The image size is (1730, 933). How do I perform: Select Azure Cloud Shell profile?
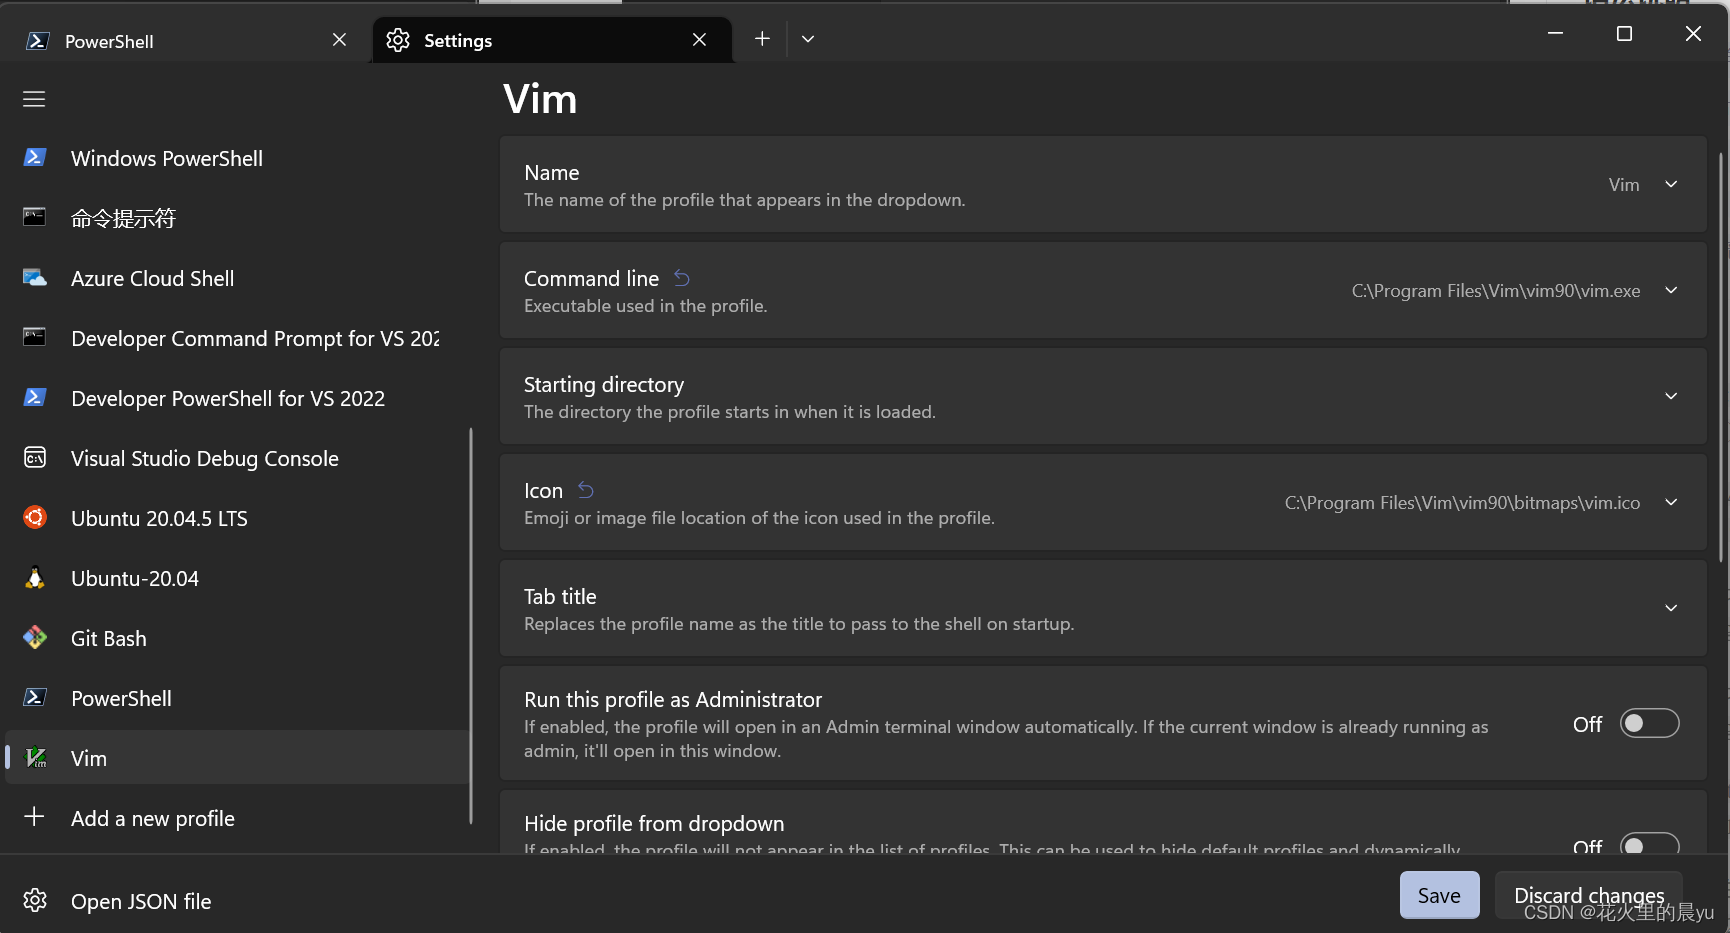pos(238,278)
